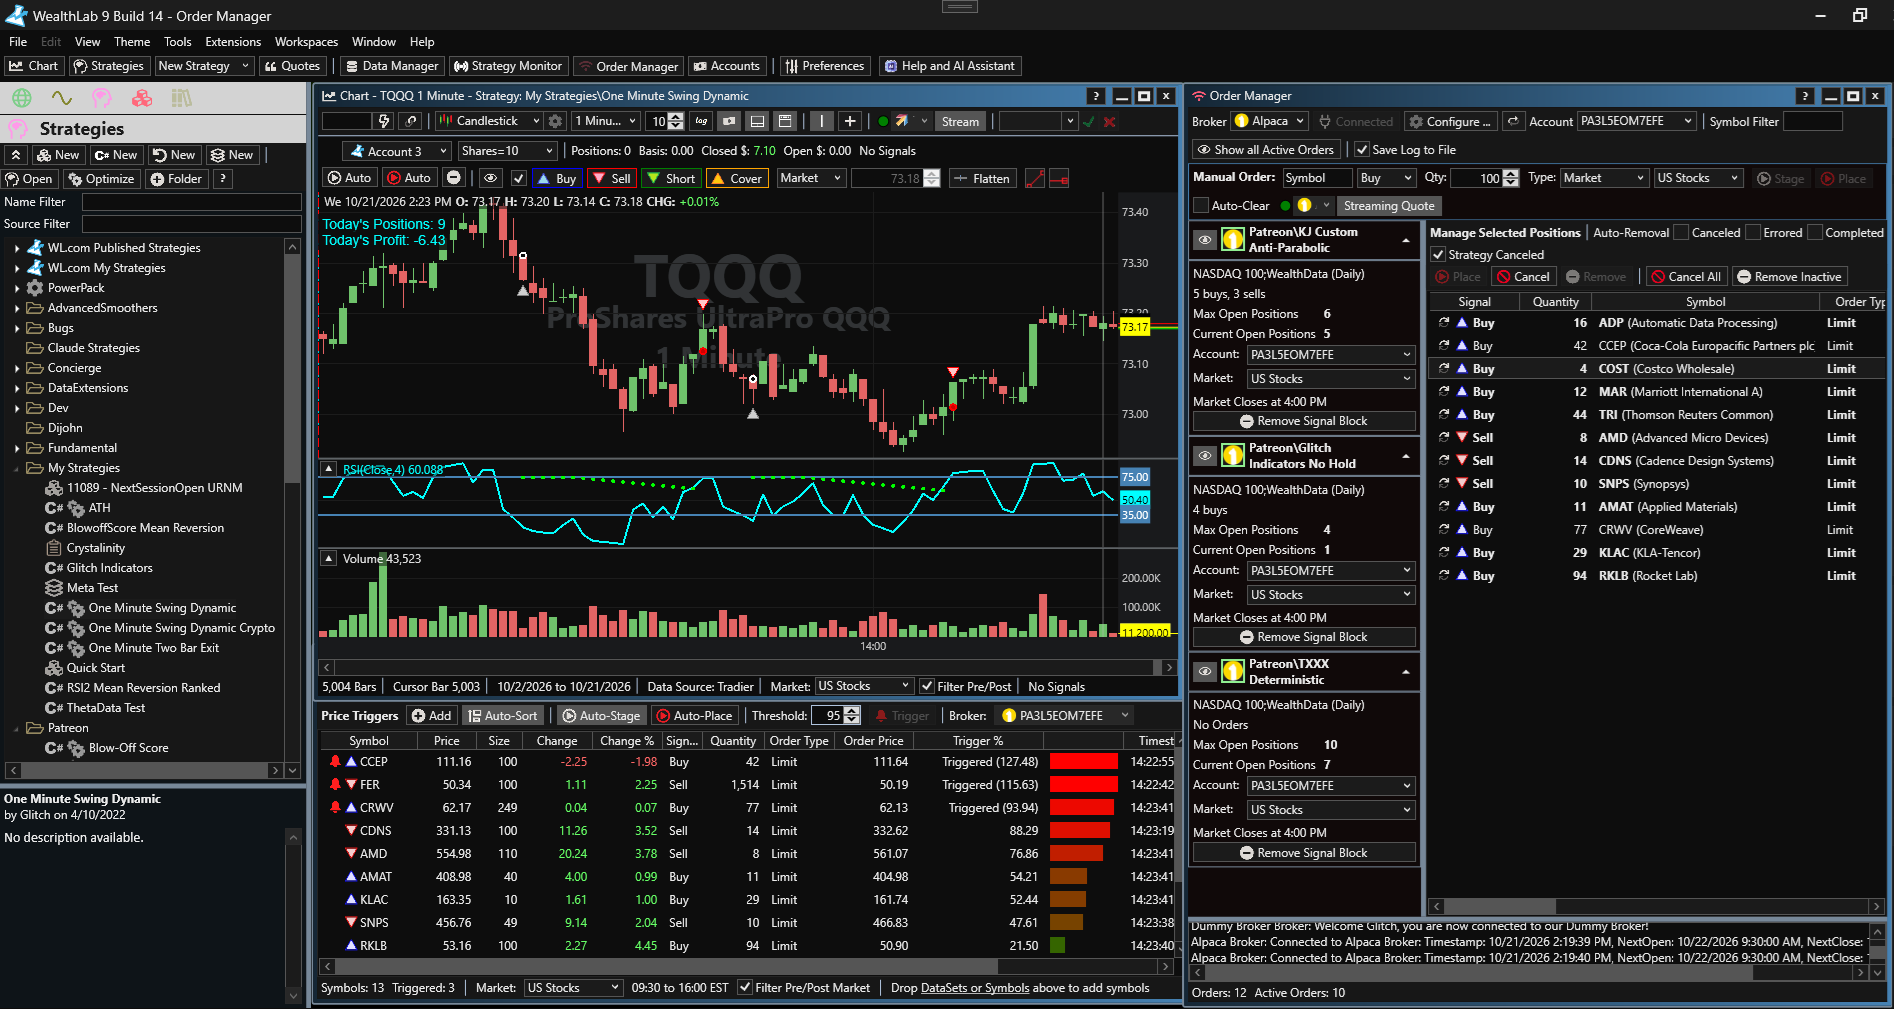Open Strategy Monitor from the toolbar
Viewport: 1894px width, 1009px height.
click(508, 66)
